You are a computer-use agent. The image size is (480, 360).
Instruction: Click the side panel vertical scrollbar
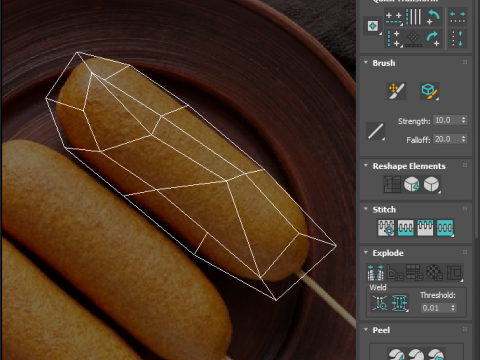(x=477, y=120)
